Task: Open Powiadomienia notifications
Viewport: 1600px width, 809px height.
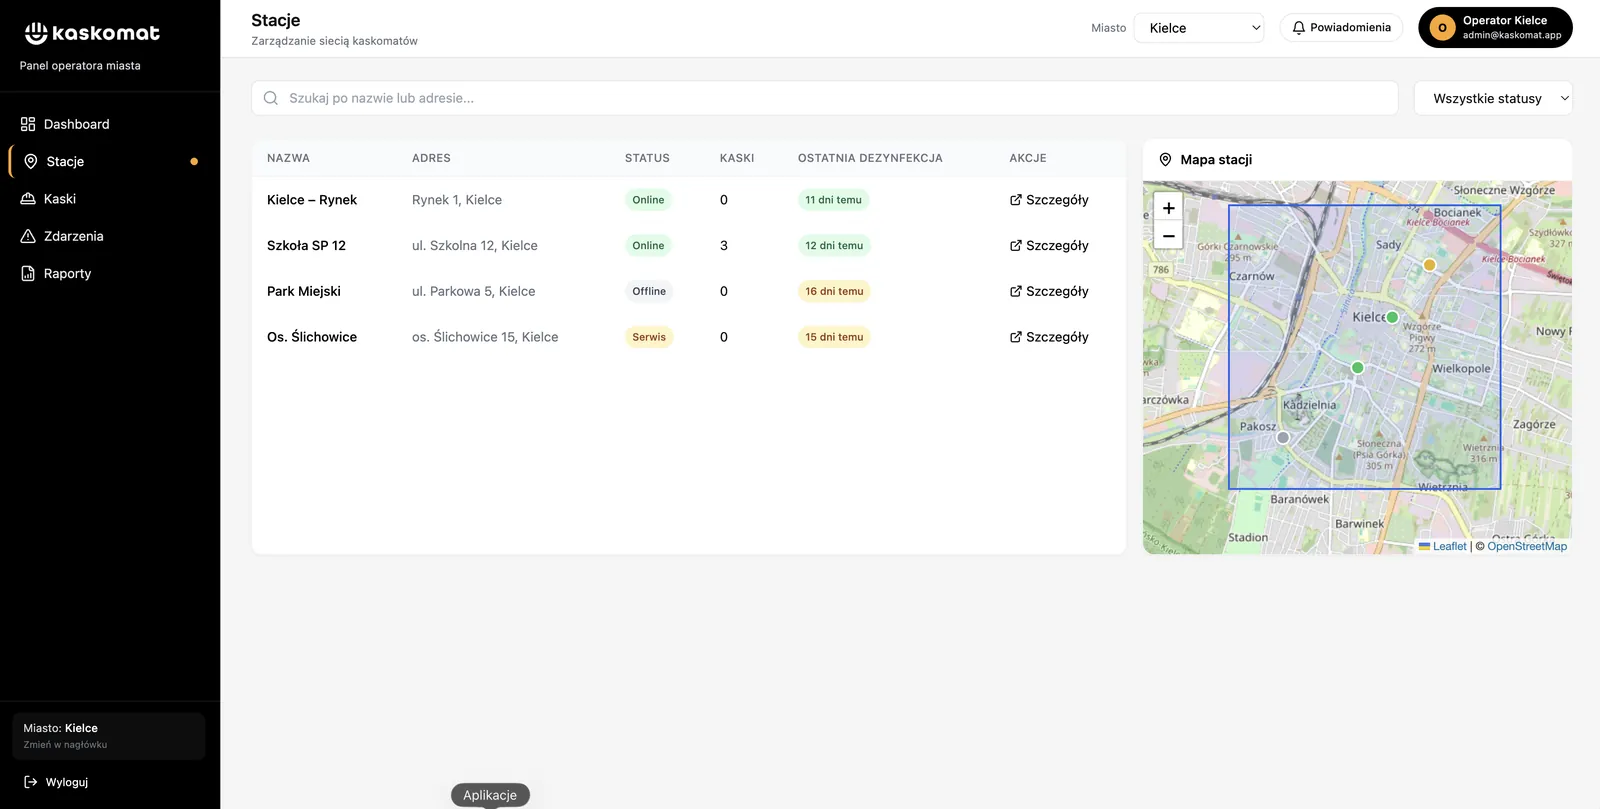Action: coord(1341,28)
